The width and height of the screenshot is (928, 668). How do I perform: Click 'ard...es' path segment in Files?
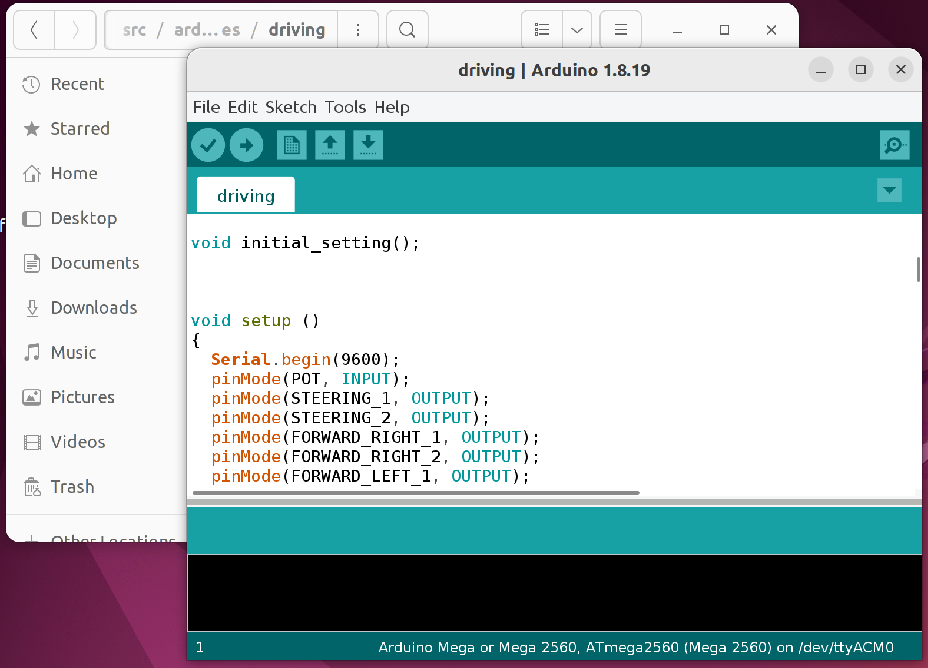pos(207,30)
